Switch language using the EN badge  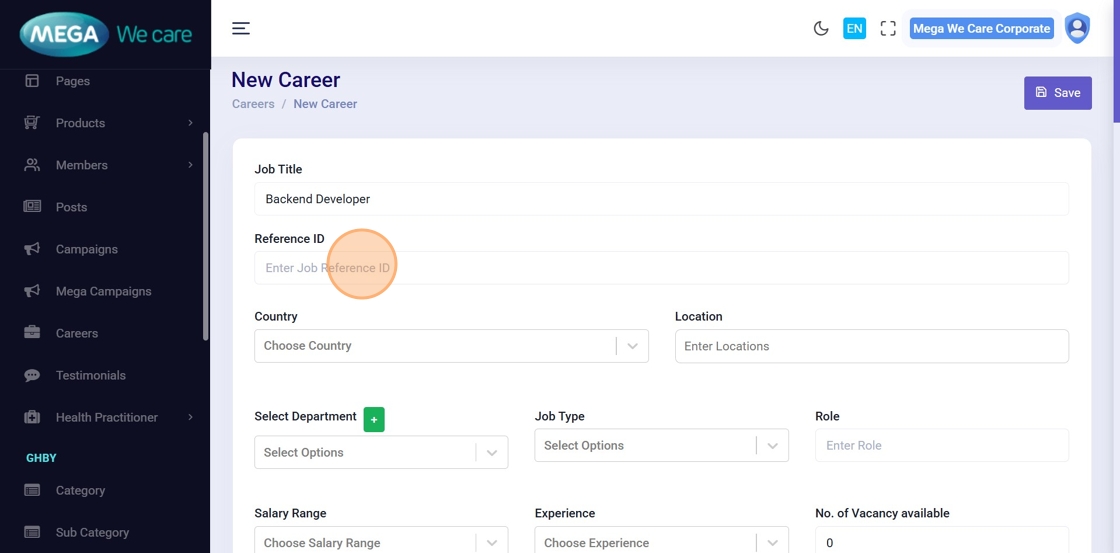854,29
